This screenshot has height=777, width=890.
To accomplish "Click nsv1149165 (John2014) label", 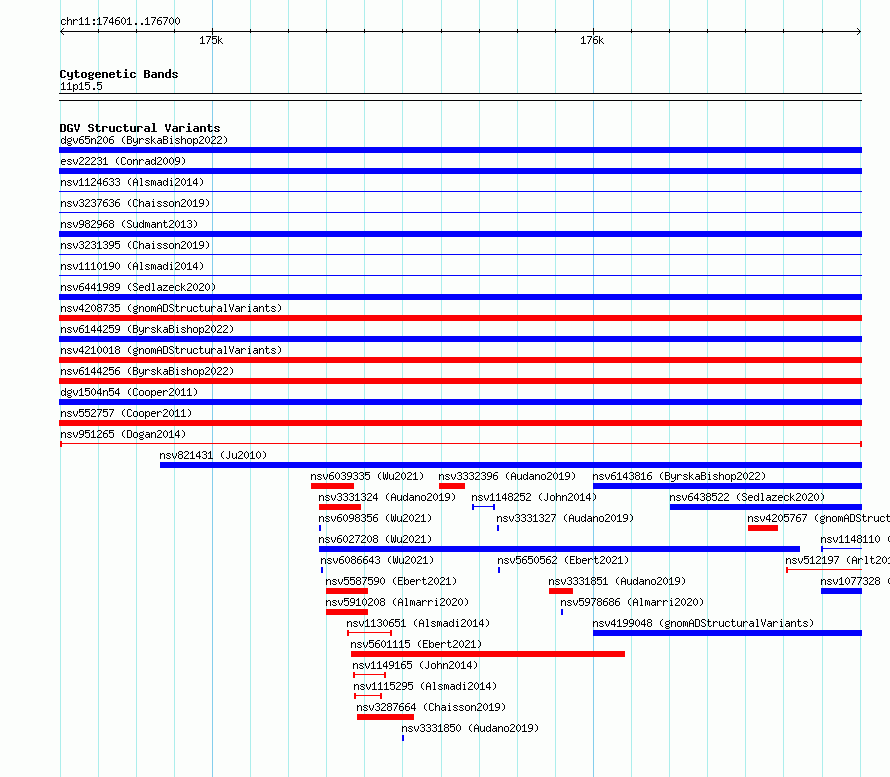I will tap(415, 665).
